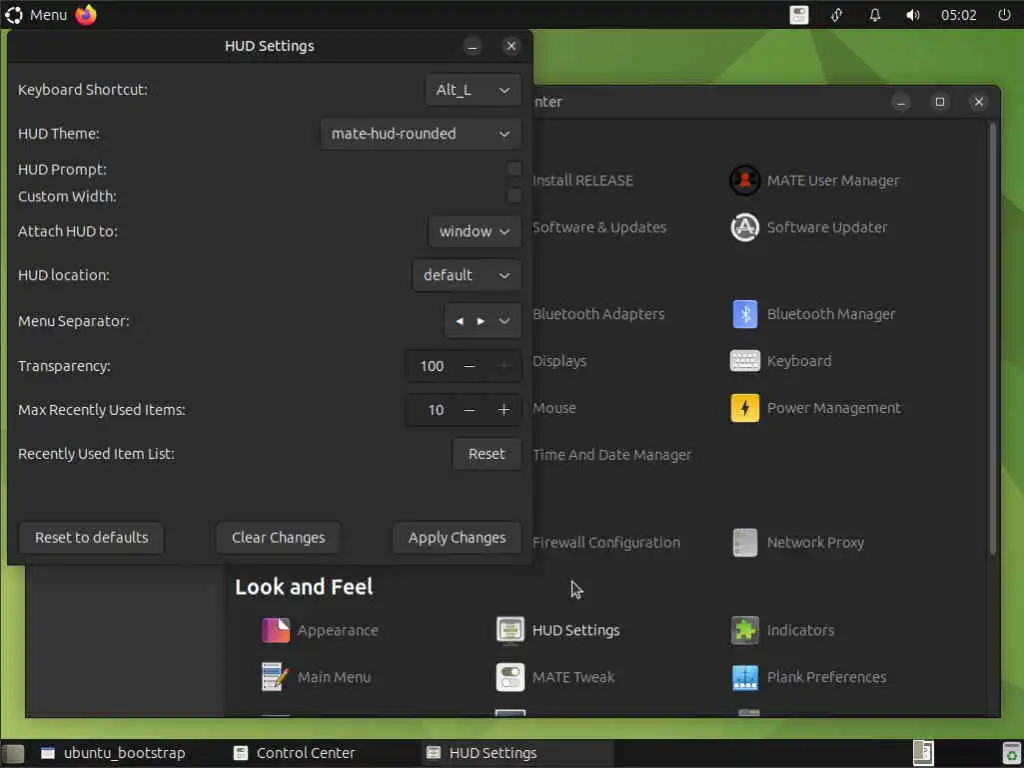The height and width of the screenshot is (768, 1024).
Task: Open the volume control in the top panel
Action: (x=912, y=15)
